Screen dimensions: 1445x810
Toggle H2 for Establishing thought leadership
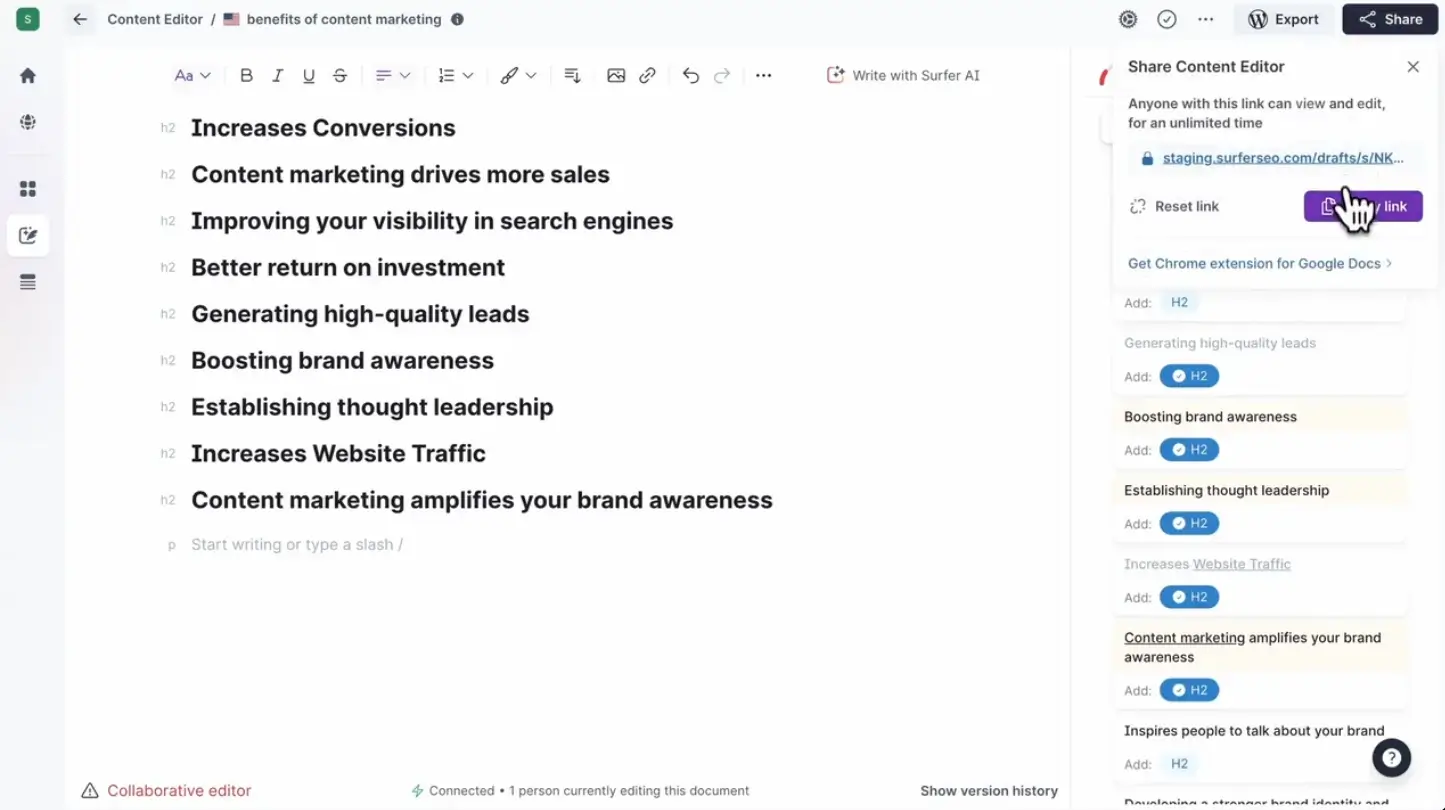coord(1189,523)
